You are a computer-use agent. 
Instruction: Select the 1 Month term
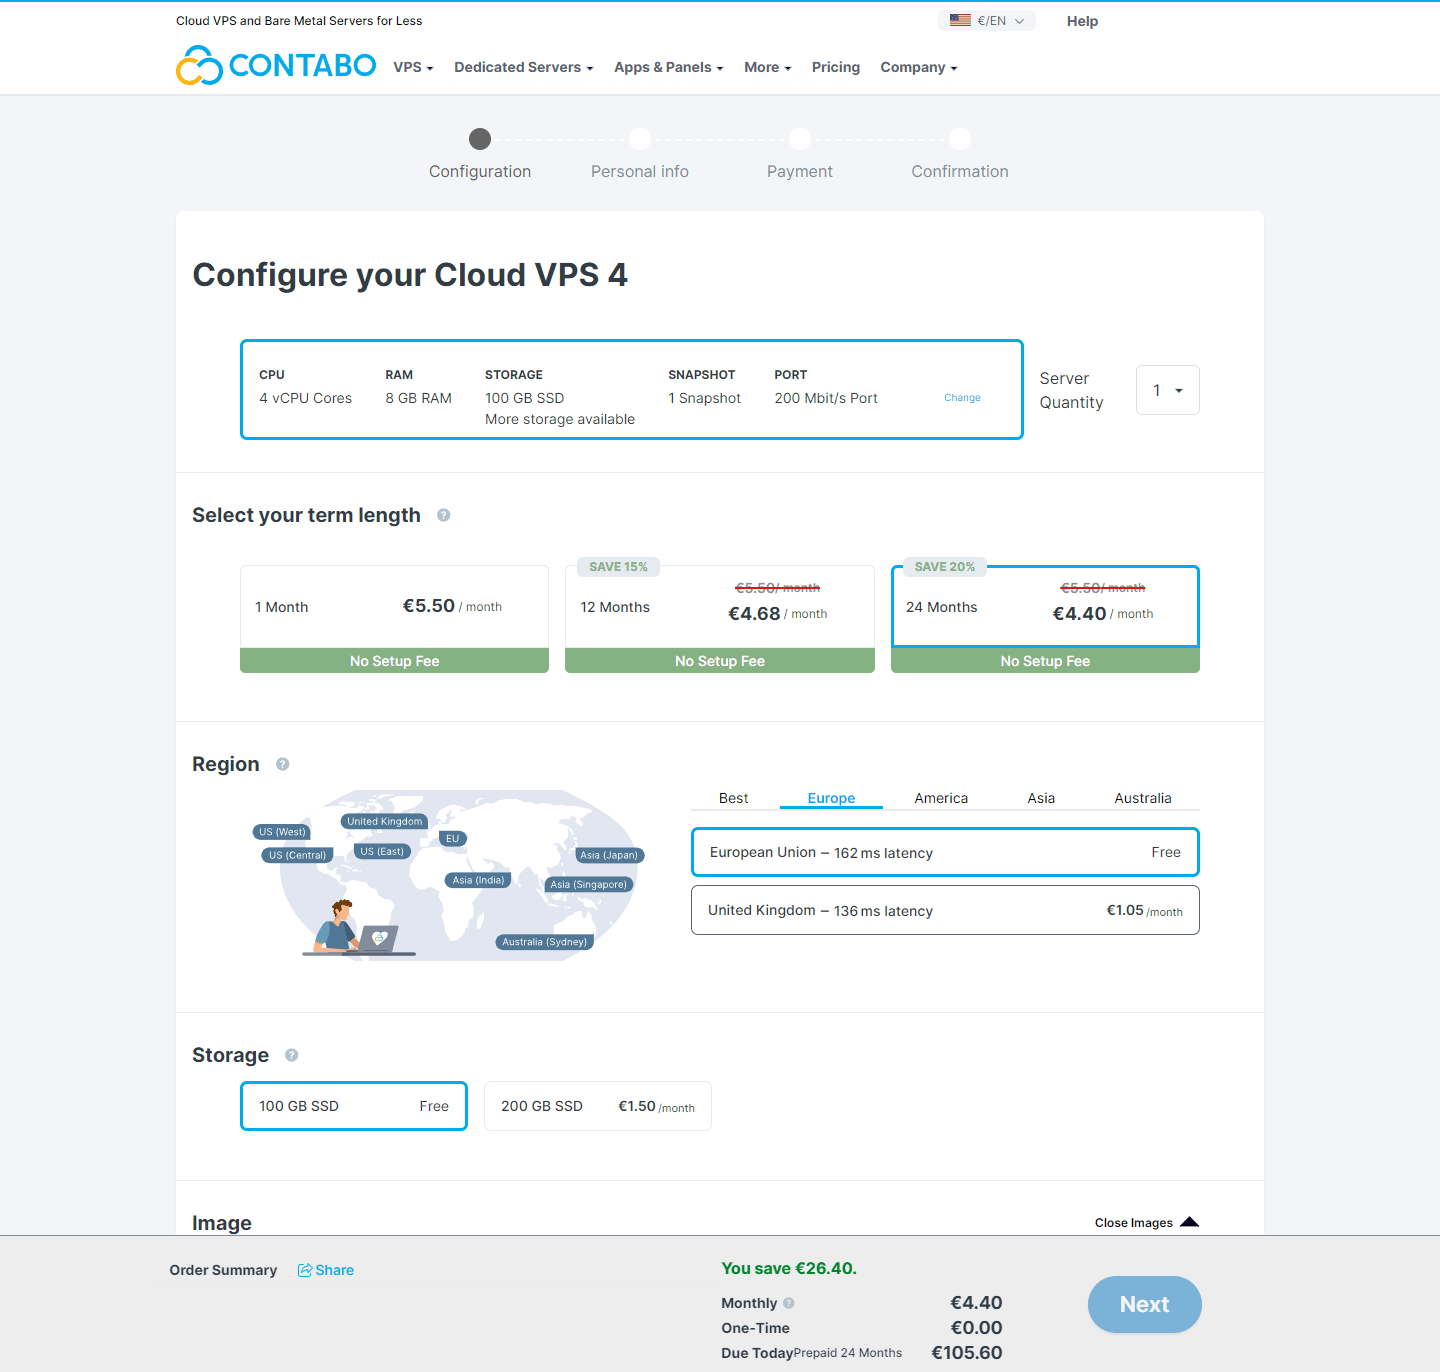point(394,619)
